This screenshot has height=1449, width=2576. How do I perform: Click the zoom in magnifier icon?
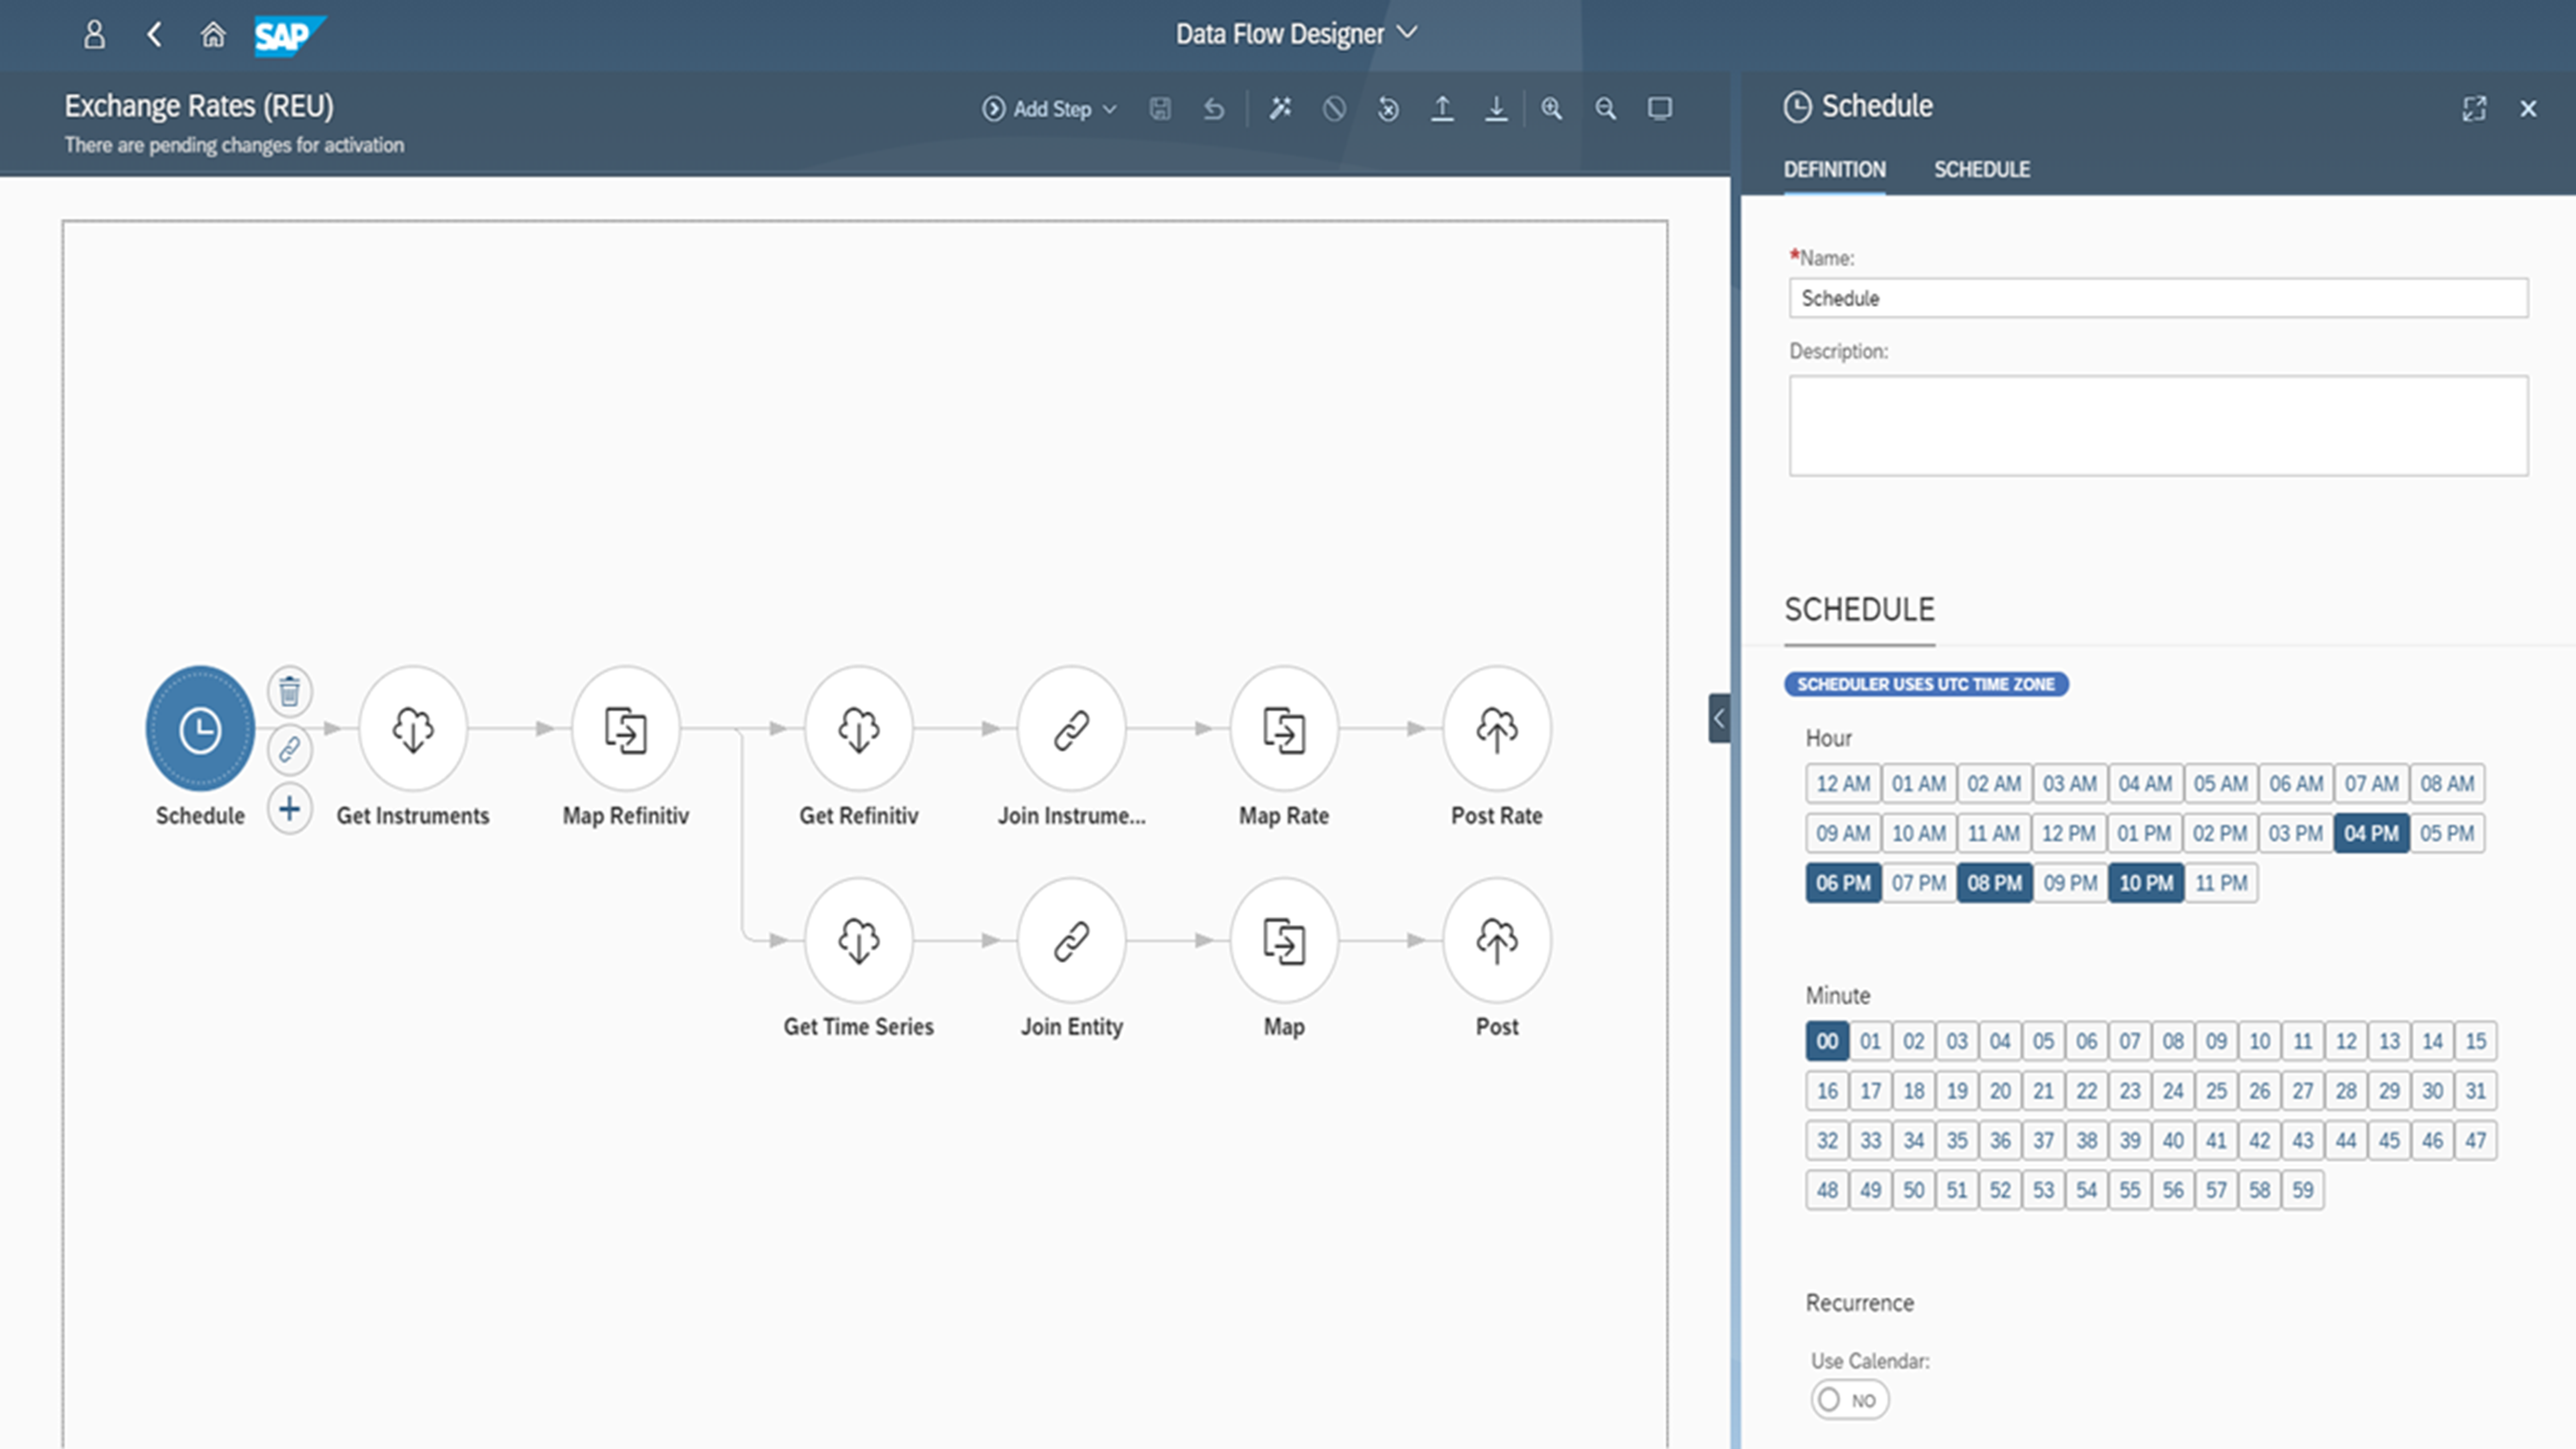(1551, 109)
